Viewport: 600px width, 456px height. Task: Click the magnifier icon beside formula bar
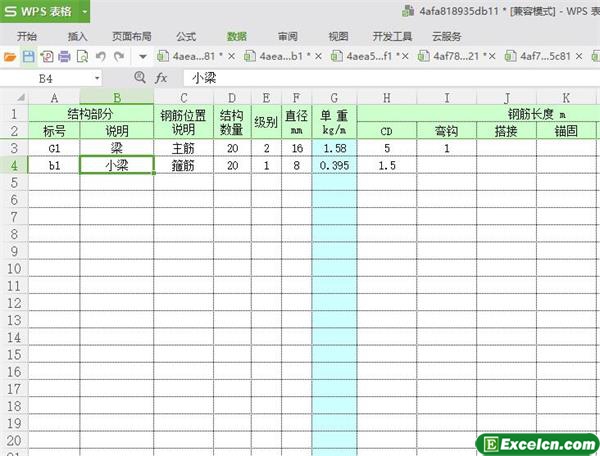140,78
